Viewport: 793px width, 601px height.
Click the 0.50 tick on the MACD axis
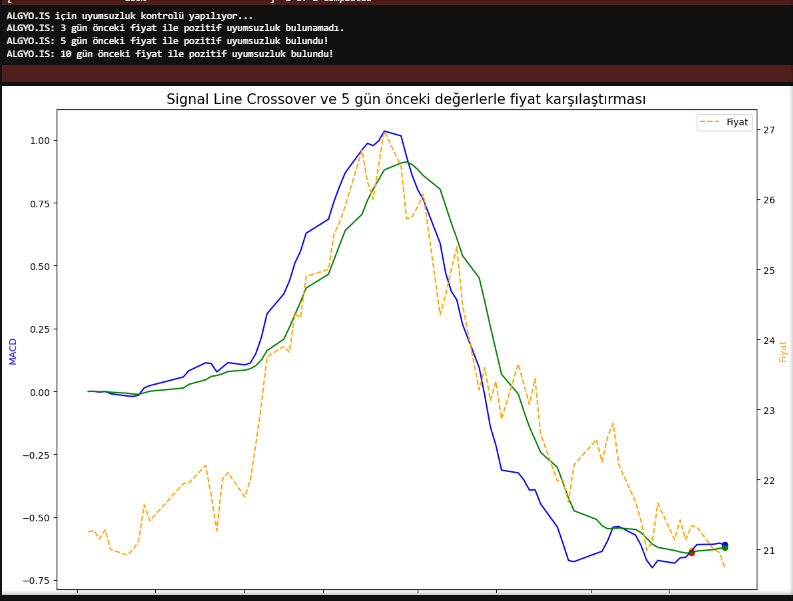pyautogui.click(x=40, y=266)
